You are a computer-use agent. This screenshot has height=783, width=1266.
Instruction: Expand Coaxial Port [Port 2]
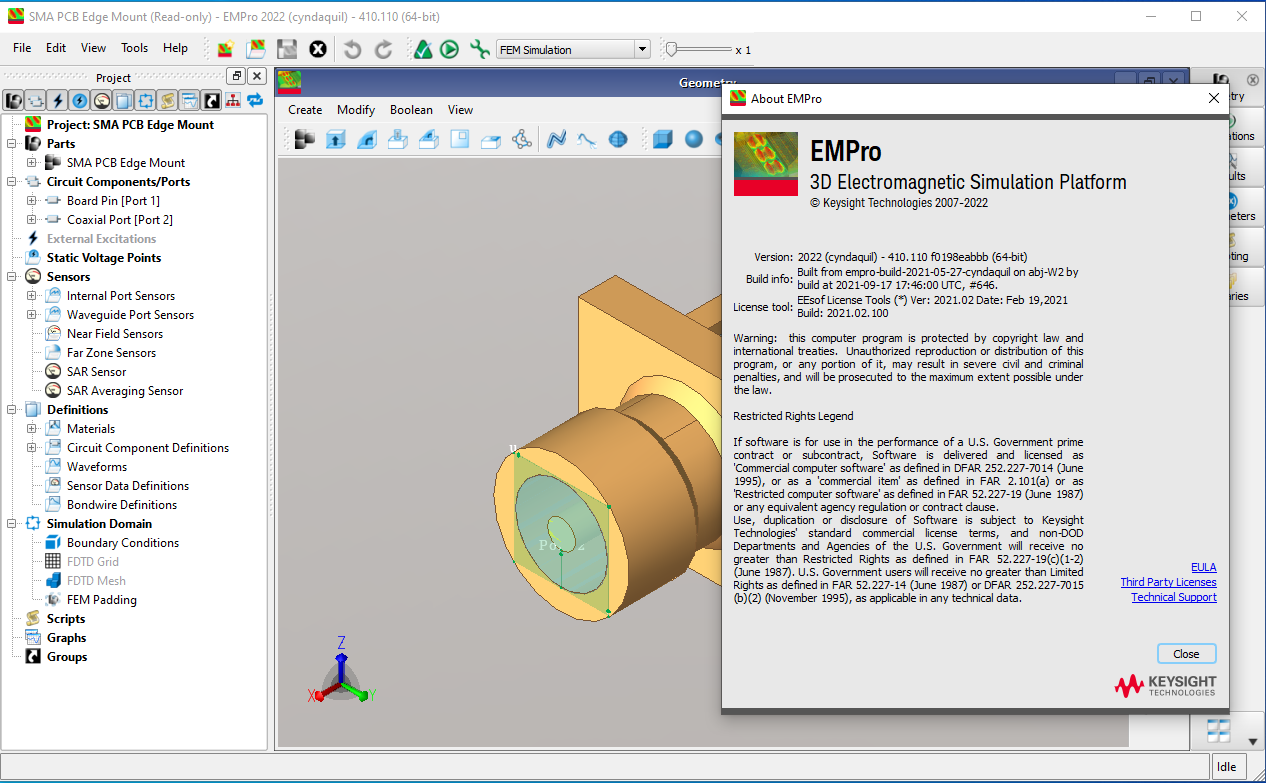point(32,220)
